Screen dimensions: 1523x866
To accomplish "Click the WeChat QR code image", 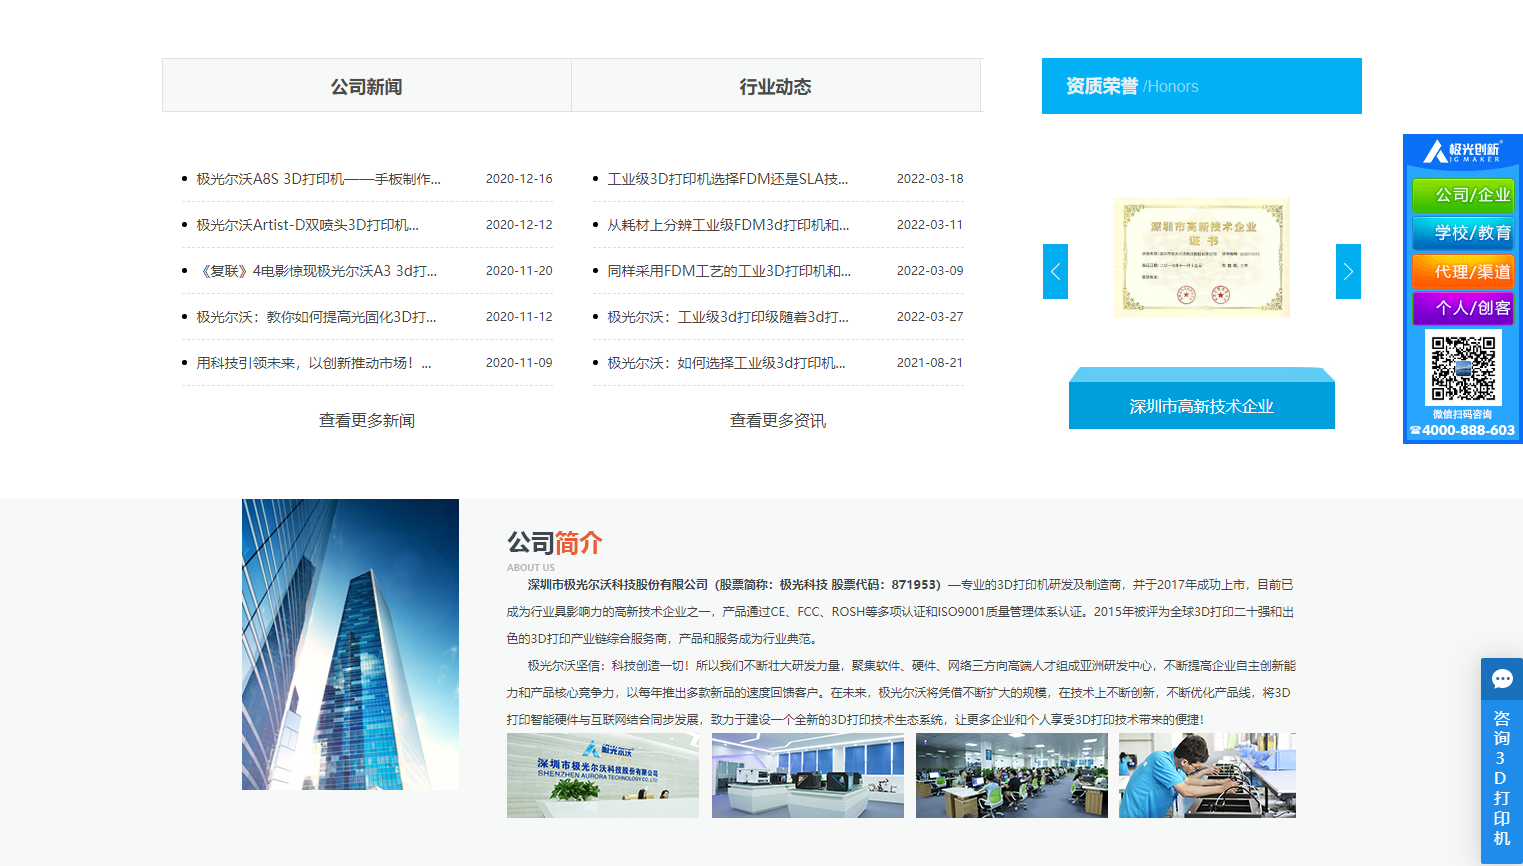I will (1463, 367).
